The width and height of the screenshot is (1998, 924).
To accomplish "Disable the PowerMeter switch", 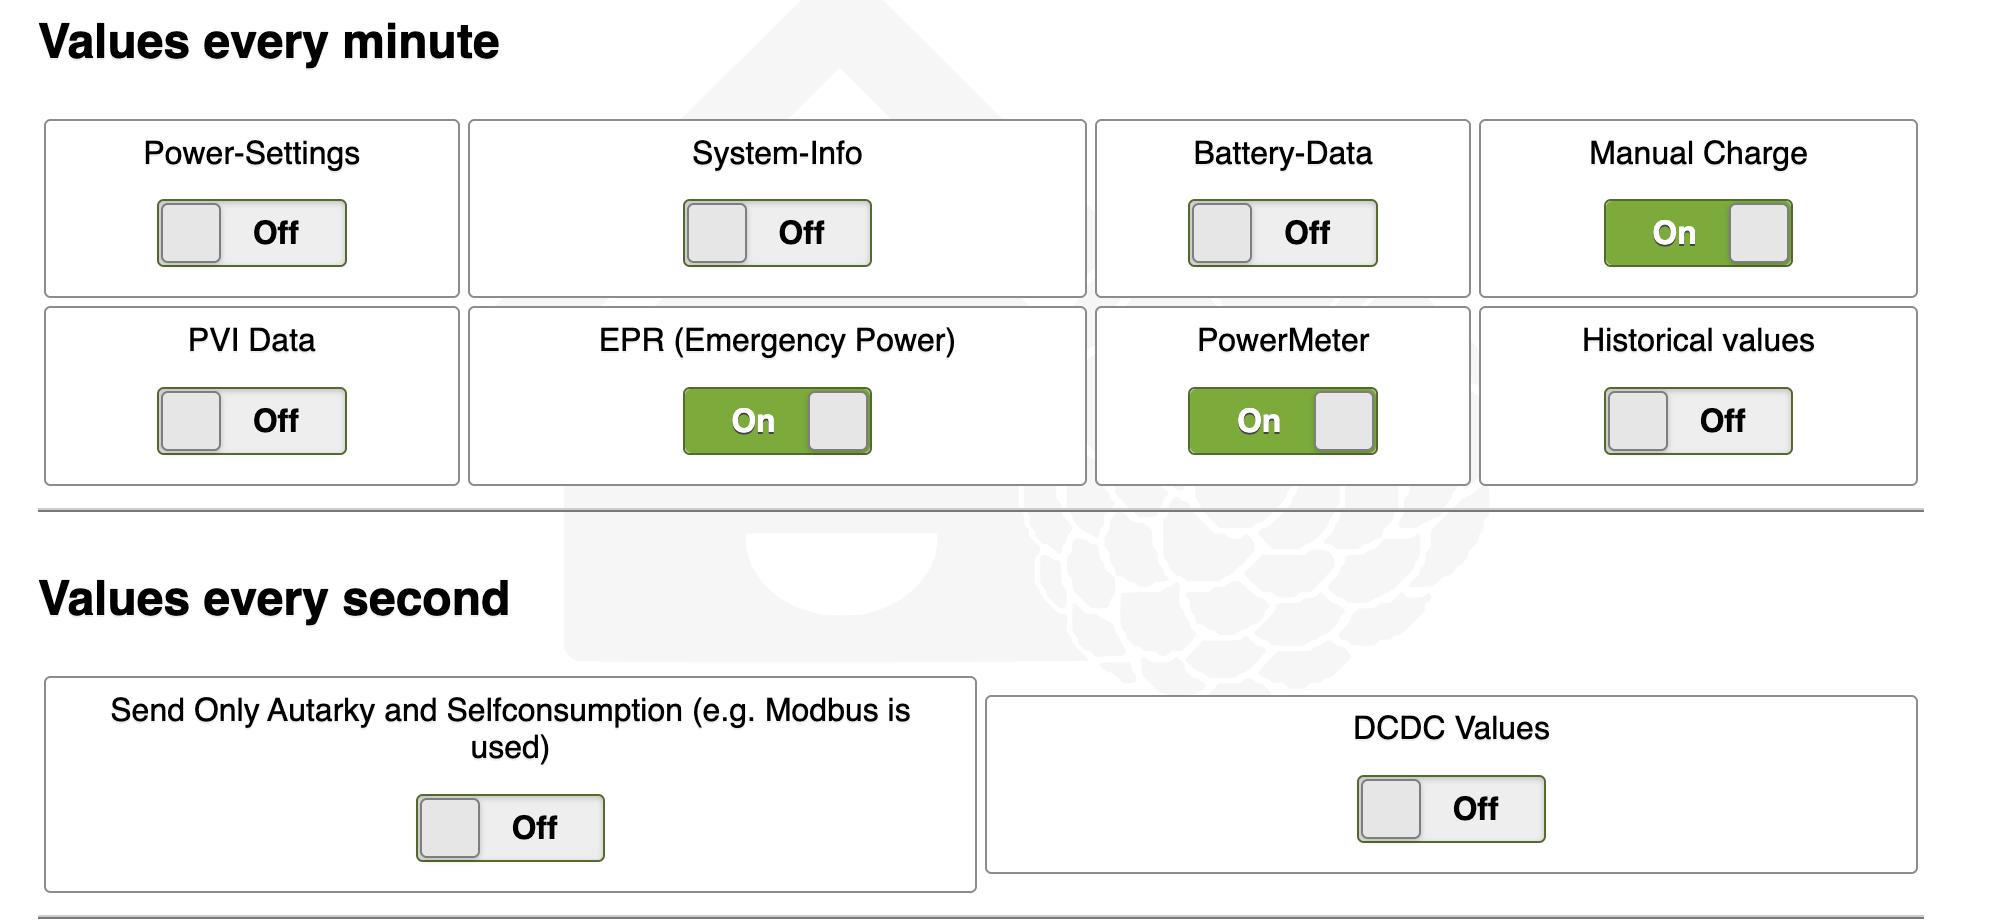I will pos(1282,421).
